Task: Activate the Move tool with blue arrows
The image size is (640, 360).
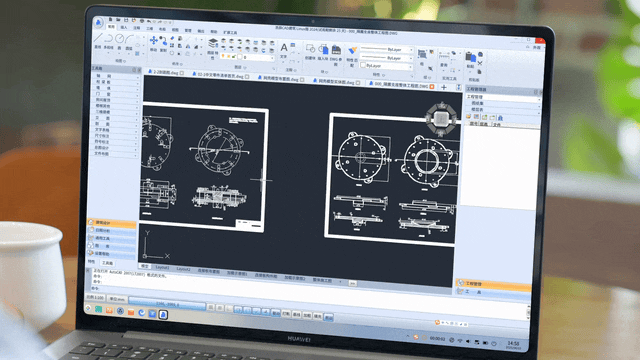Action: tap(153, 40)
